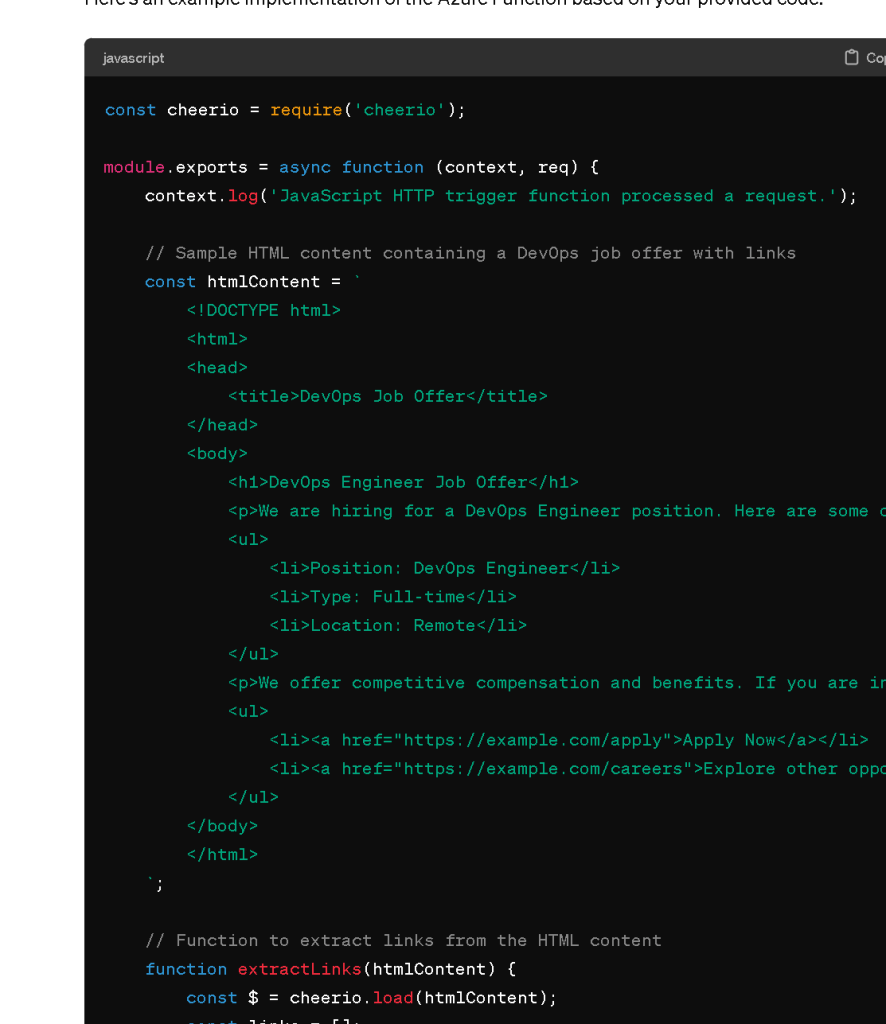Click the <title>DevOps Job Offer</title> line
Viewport: 886px width, 1024px height.
point(388,396)
